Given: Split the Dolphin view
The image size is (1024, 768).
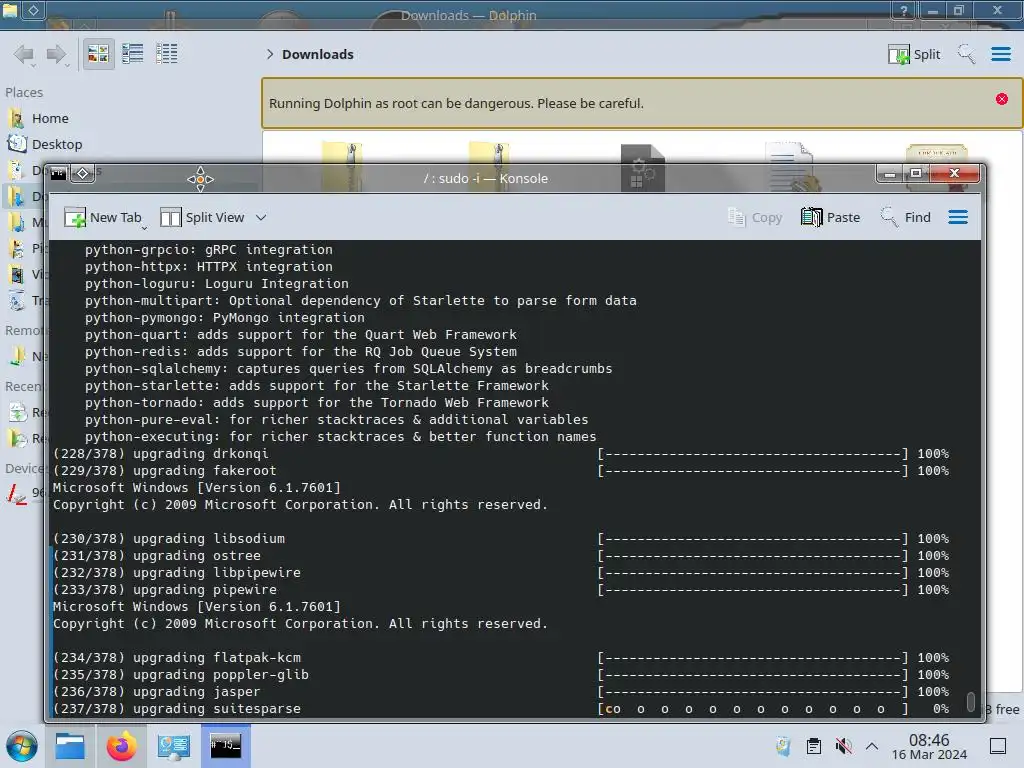Looking at the screenshot, I should point(914,54).
